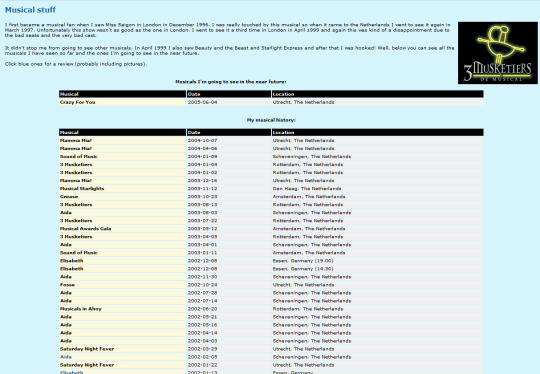This screenshot has width=540, height=374.
Task: Click the Musicals in Ahoy entry
Action: (81, 309)
